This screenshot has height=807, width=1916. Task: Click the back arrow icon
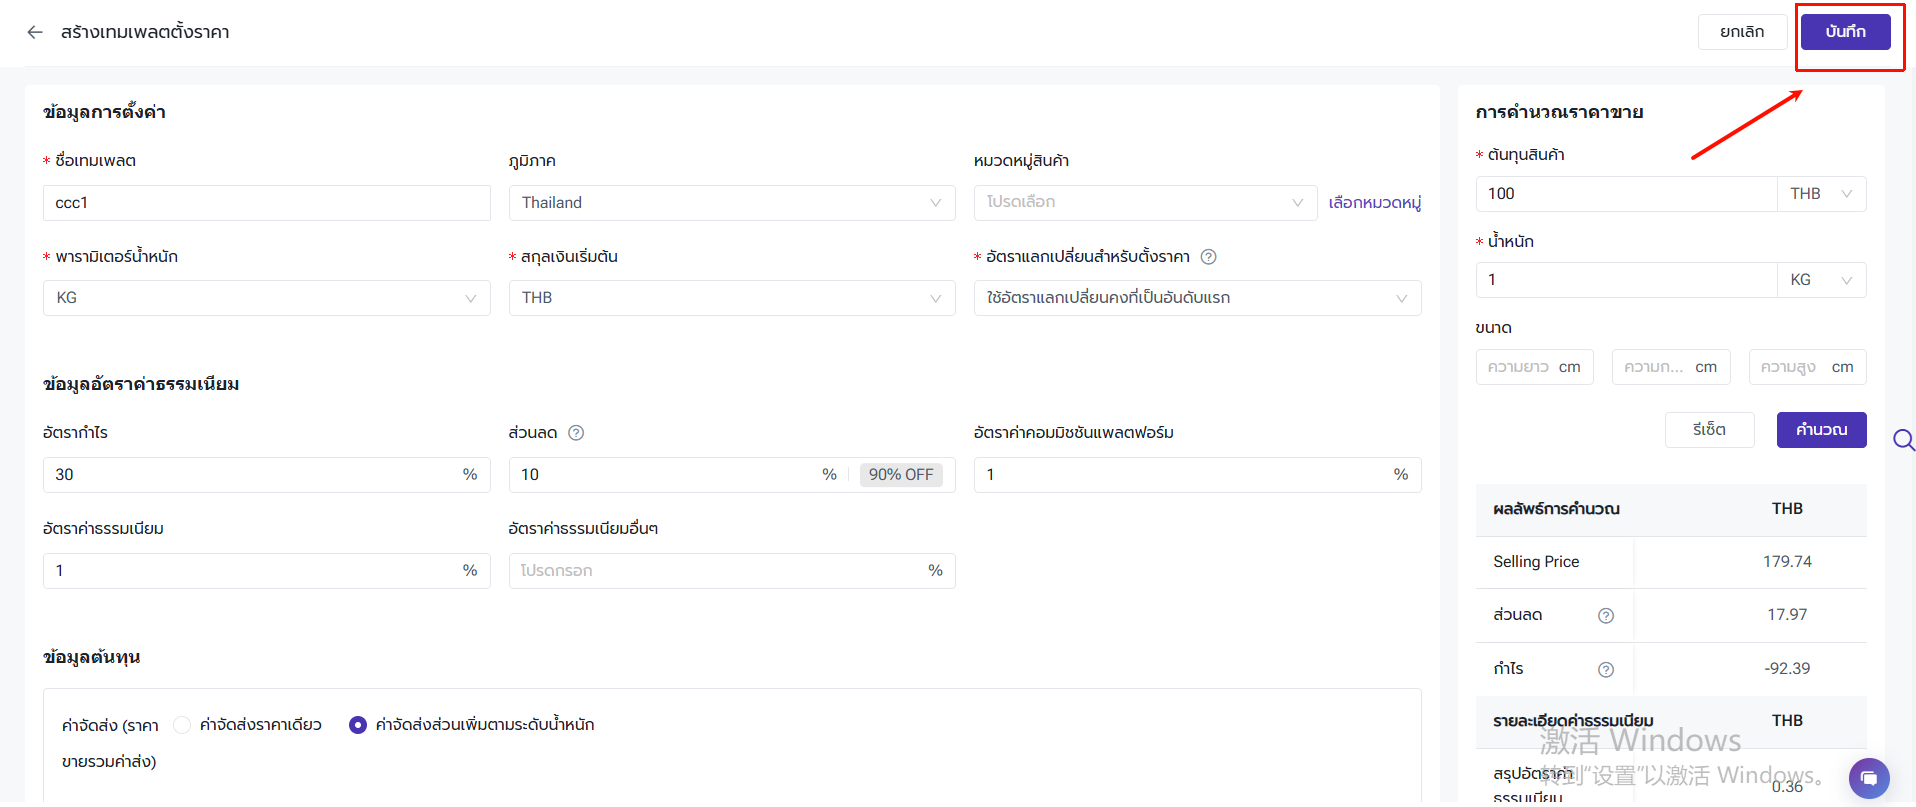tap(35, 32)
